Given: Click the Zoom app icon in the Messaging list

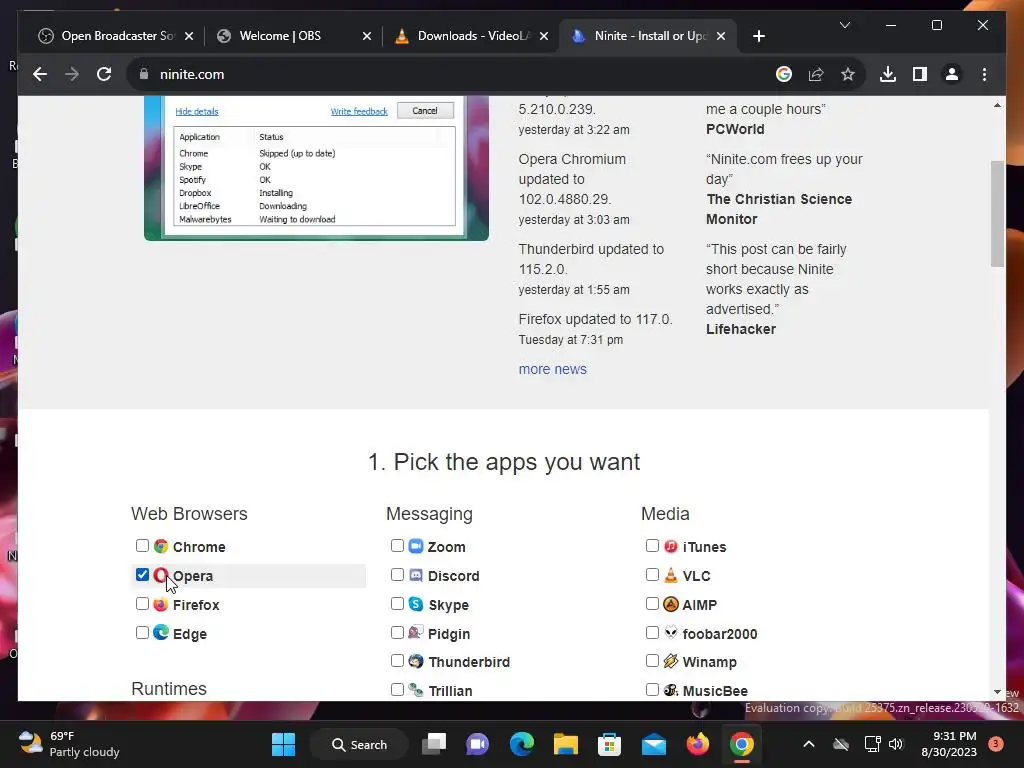Looking at the screenshot, I should click(x=416, y=546).
